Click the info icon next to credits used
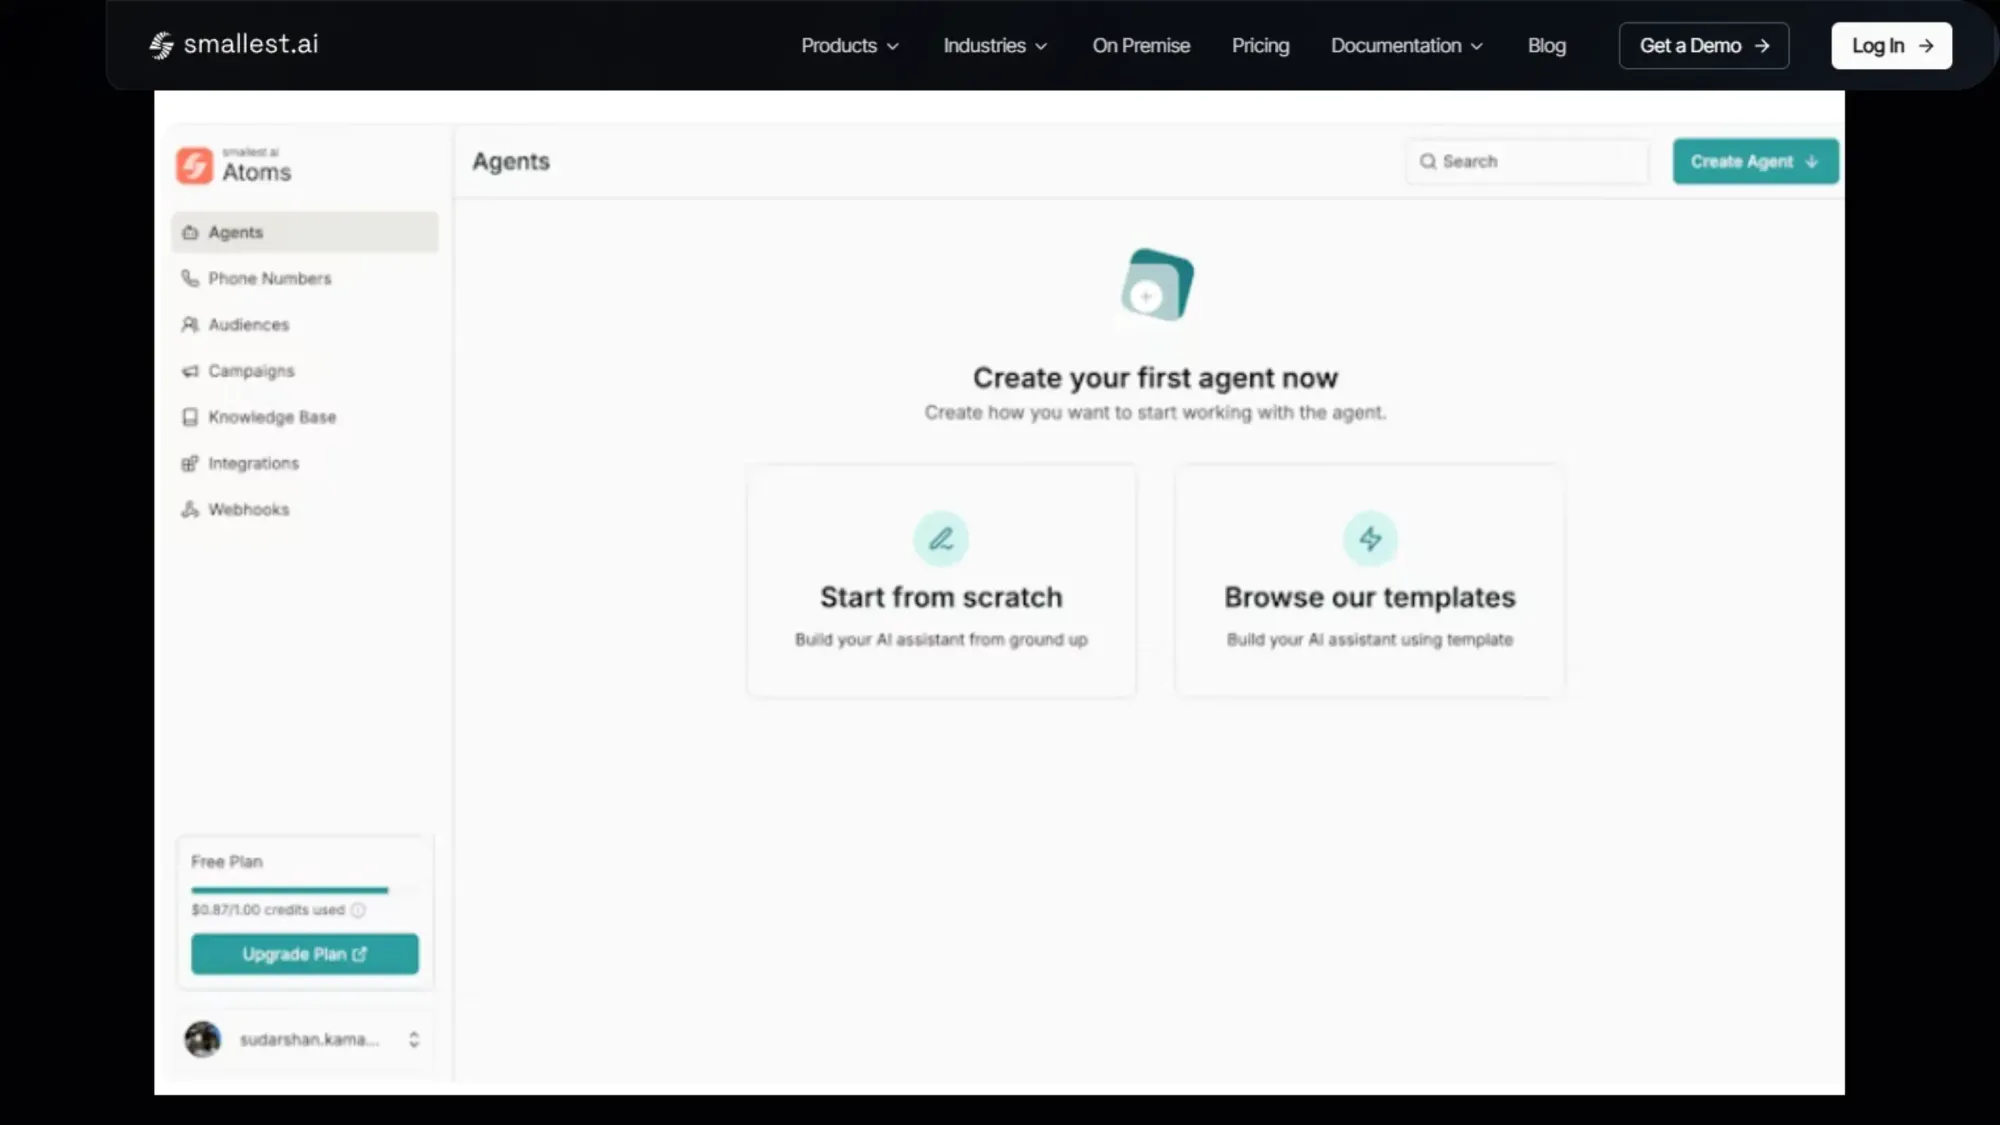Viewport: 2000px width, 1125px height. [358, 910]
